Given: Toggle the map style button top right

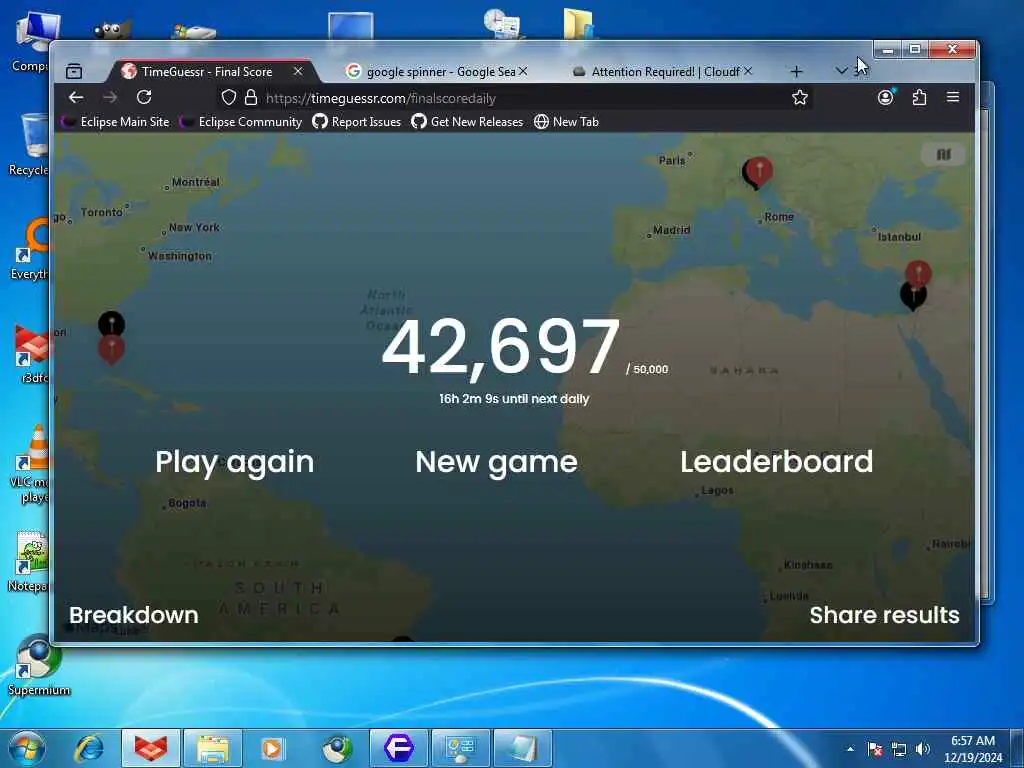Looking at the screenshot, I should coord(943,155).
